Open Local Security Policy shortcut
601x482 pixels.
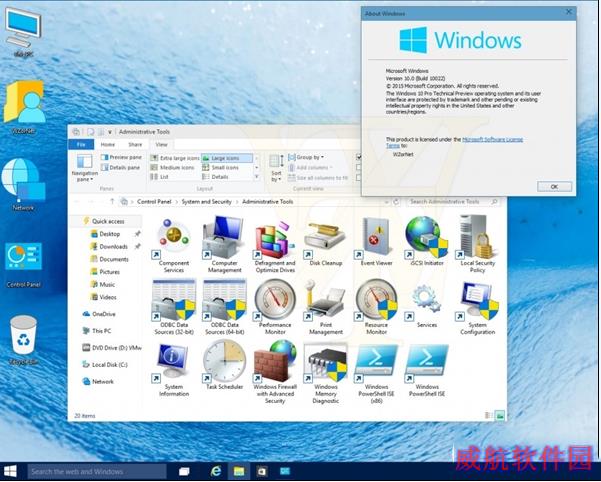click(x=477, y=244)
